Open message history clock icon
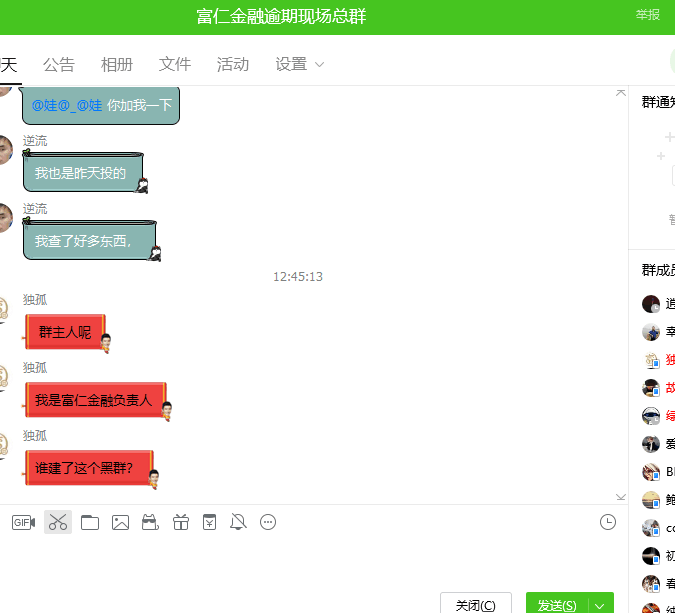The height and width of the screenshot is (613, 675). point(607,522)
